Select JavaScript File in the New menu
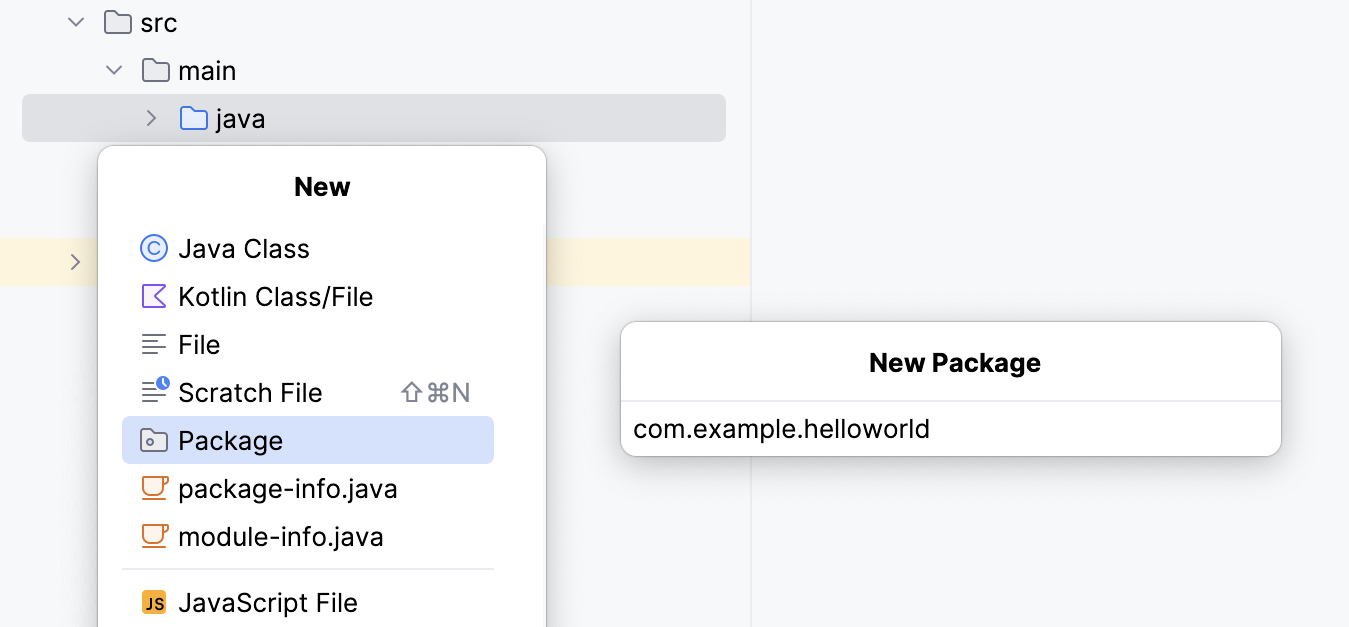Image resolution: width=1349 pixels, height=627 pixels. click(267, 602)
